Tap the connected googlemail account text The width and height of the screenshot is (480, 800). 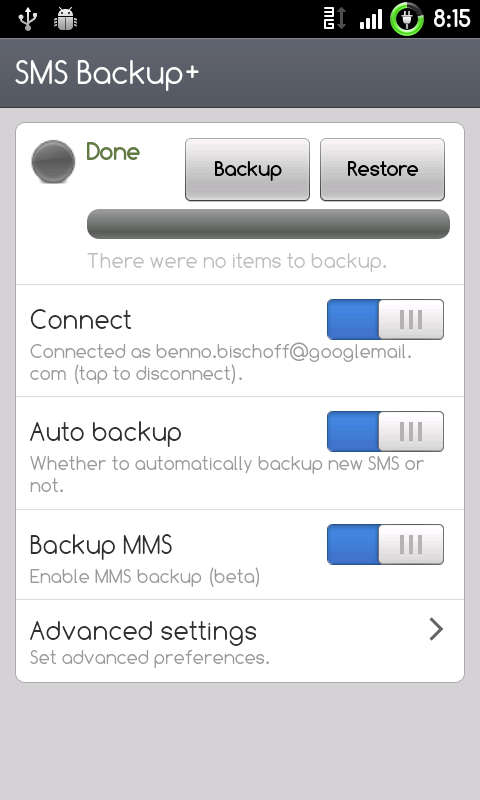click(x=221, y=363)
